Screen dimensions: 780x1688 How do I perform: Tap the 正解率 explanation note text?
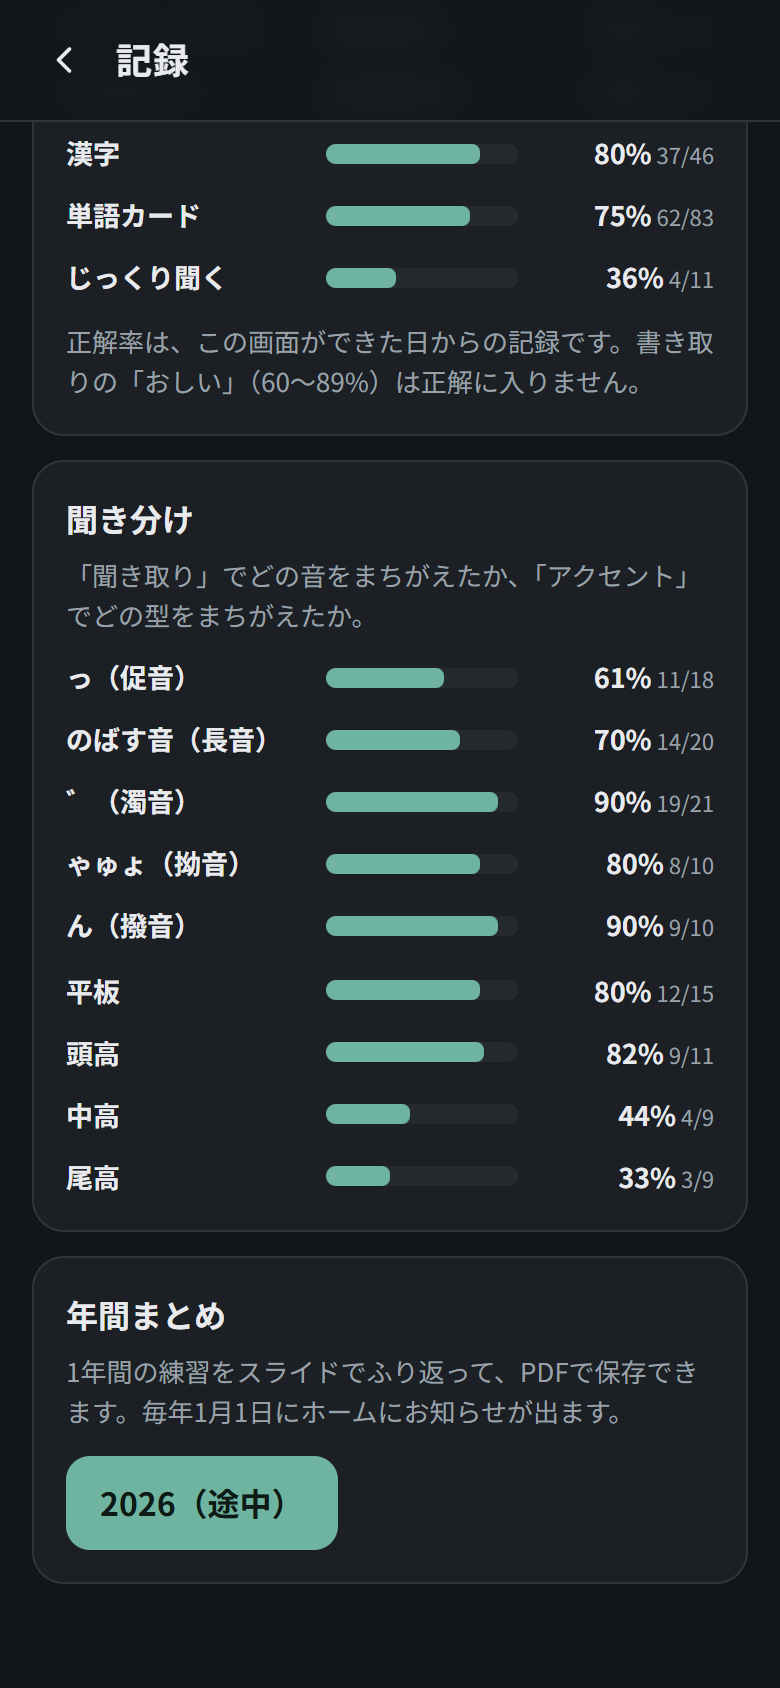390,362
